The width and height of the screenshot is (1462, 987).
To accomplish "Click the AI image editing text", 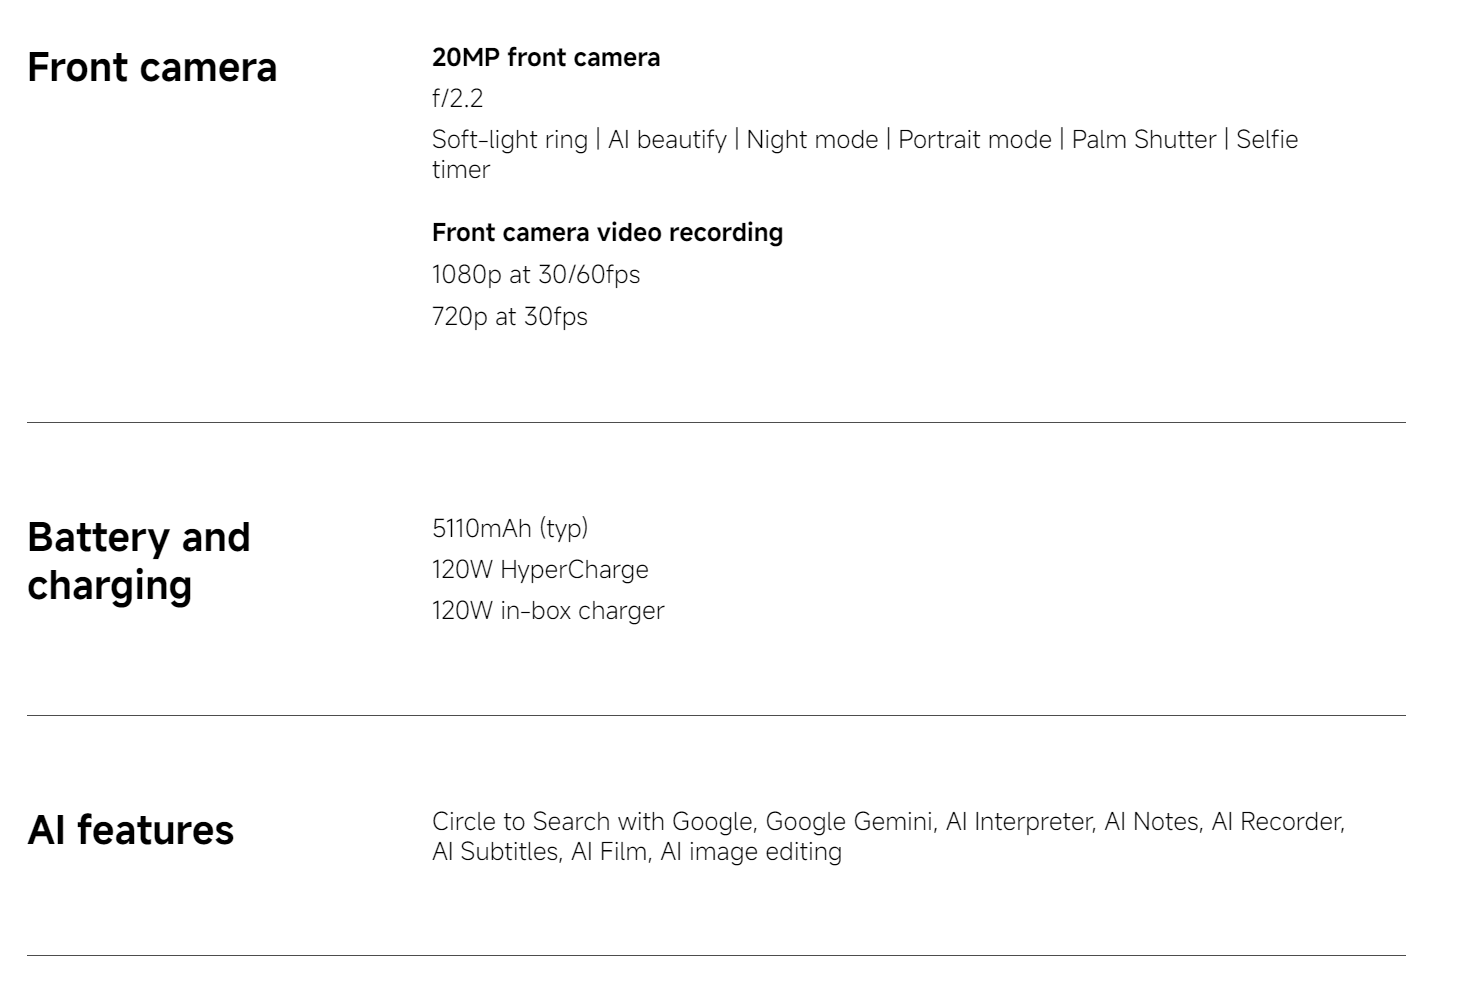I will [750, 852].
